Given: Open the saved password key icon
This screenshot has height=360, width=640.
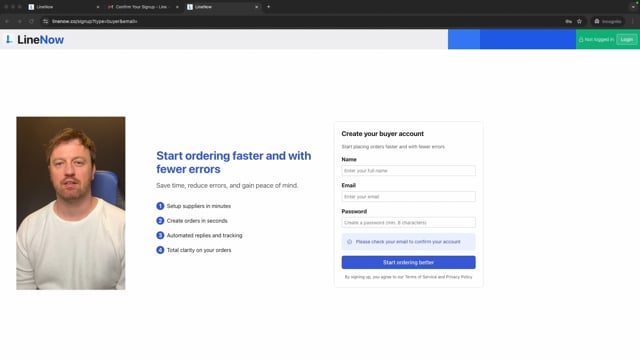Looking at the screenshot, I should click(x=568, y=21).
